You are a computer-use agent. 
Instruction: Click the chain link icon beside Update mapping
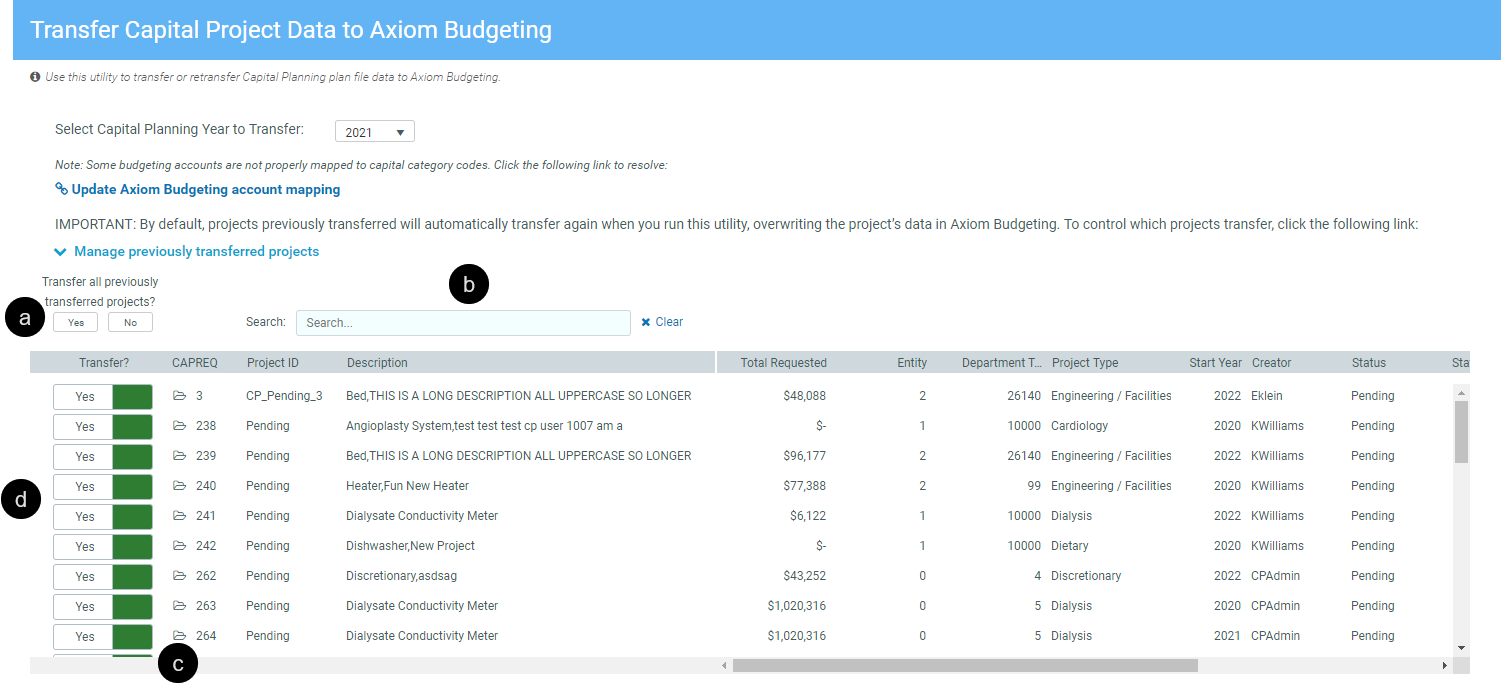[x=61, y=189]
